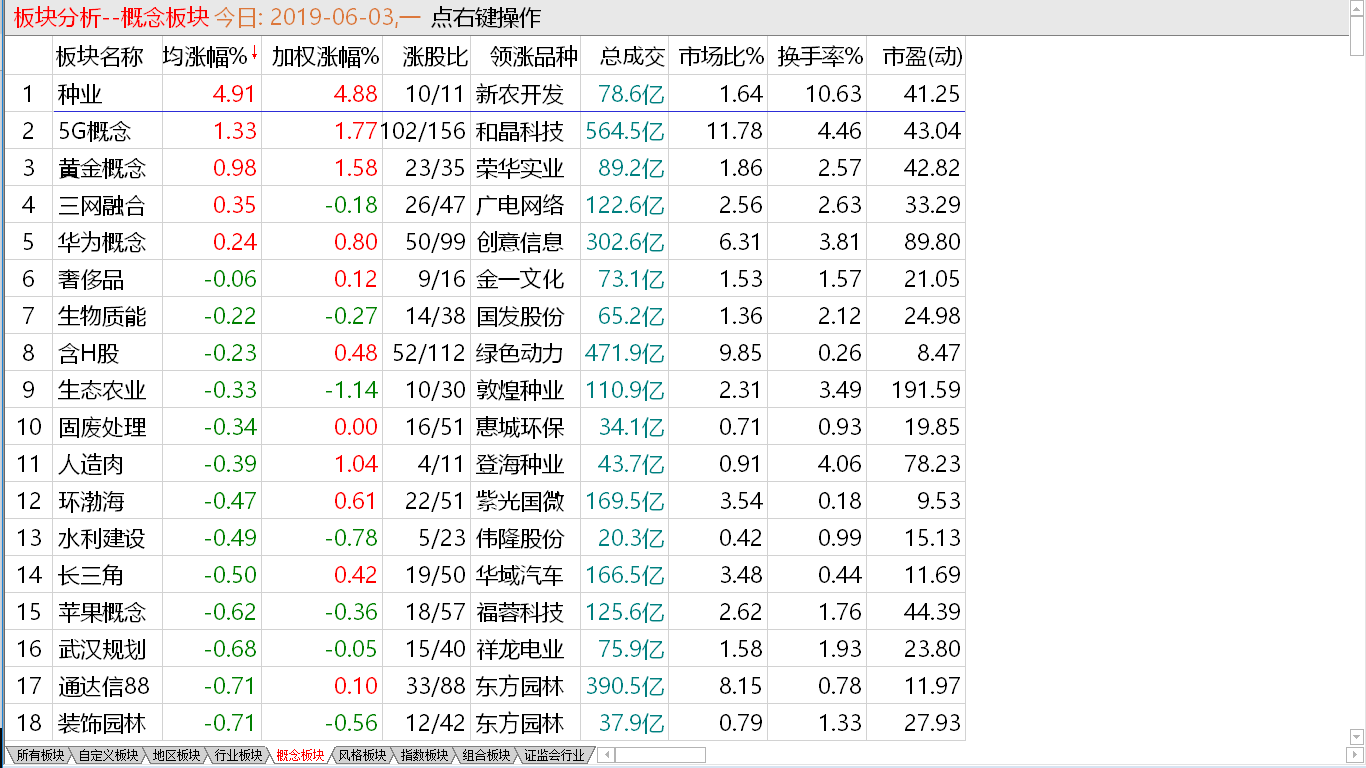Click leading stock 广电网络
1366x768 pixels.
520,205
